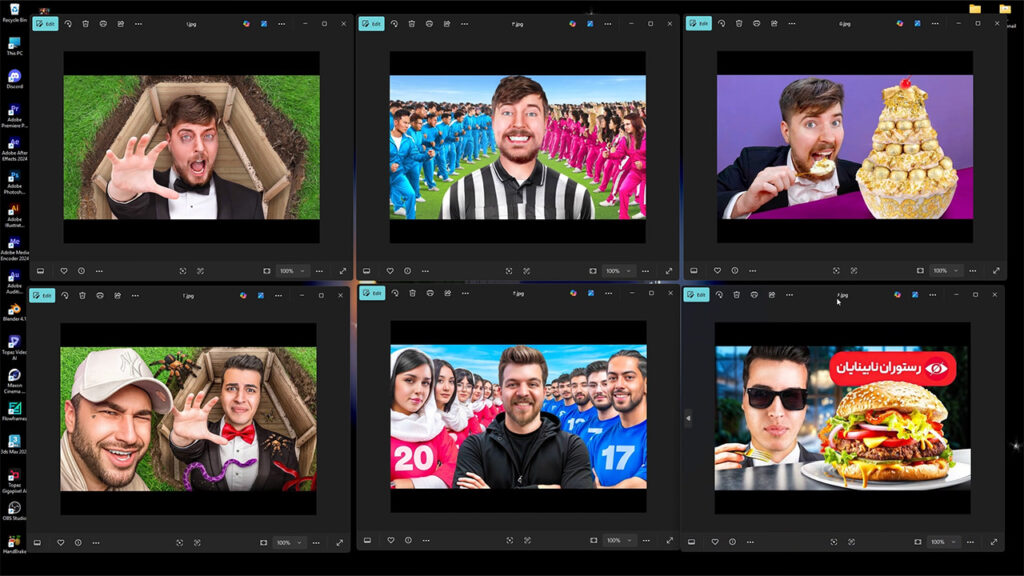Share the spider coffin selfie photo

click(117, 295)
